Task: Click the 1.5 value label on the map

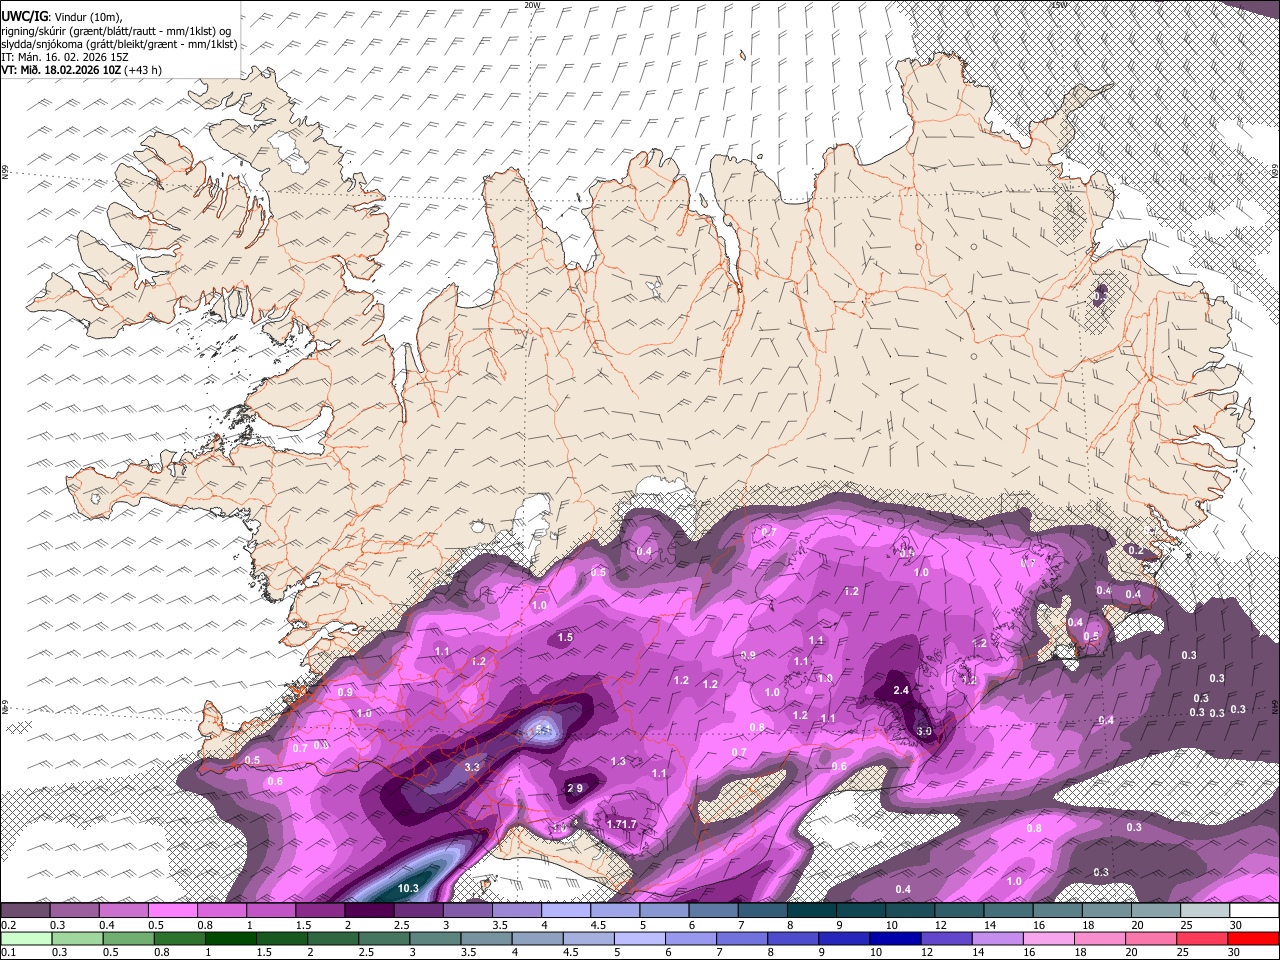Action: click(x=565, y=637)
